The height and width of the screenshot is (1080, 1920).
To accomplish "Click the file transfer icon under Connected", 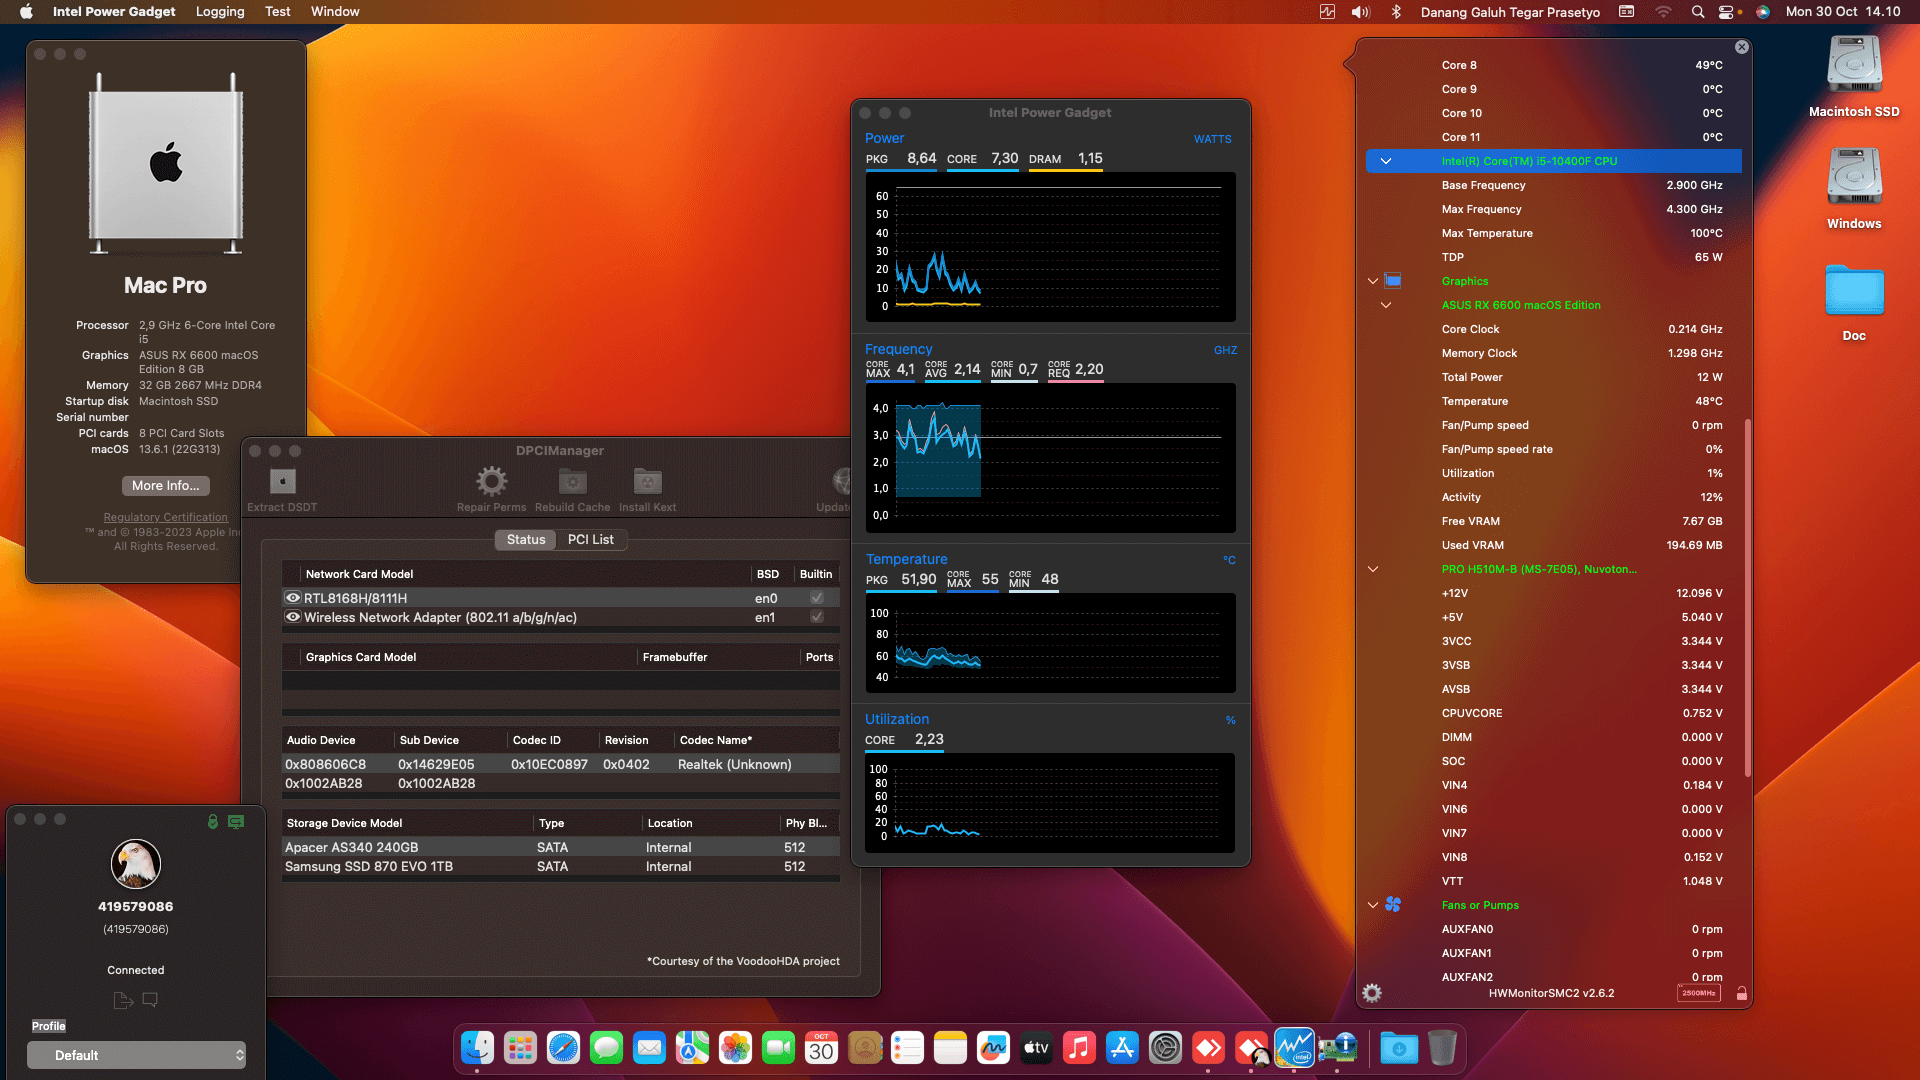I will click(x=123, y=1000).
